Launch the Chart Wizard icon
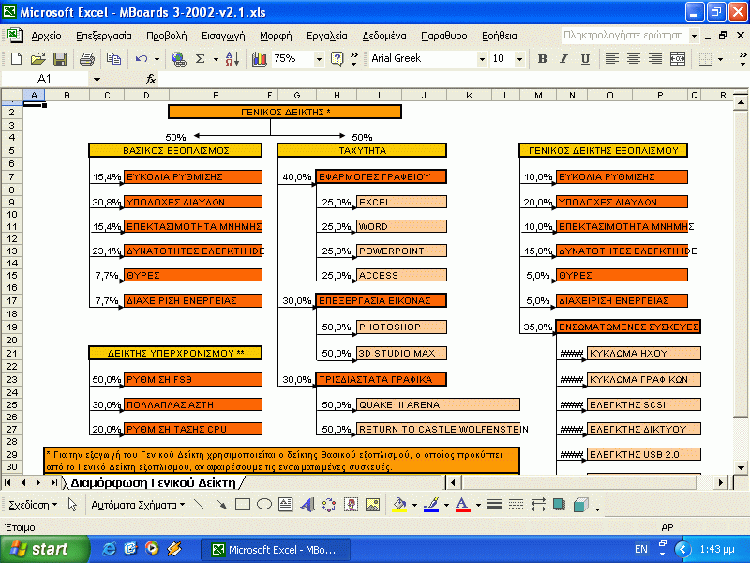Image resolution: width=750 pixels, height=563 pixels. (x=259, y=59)
